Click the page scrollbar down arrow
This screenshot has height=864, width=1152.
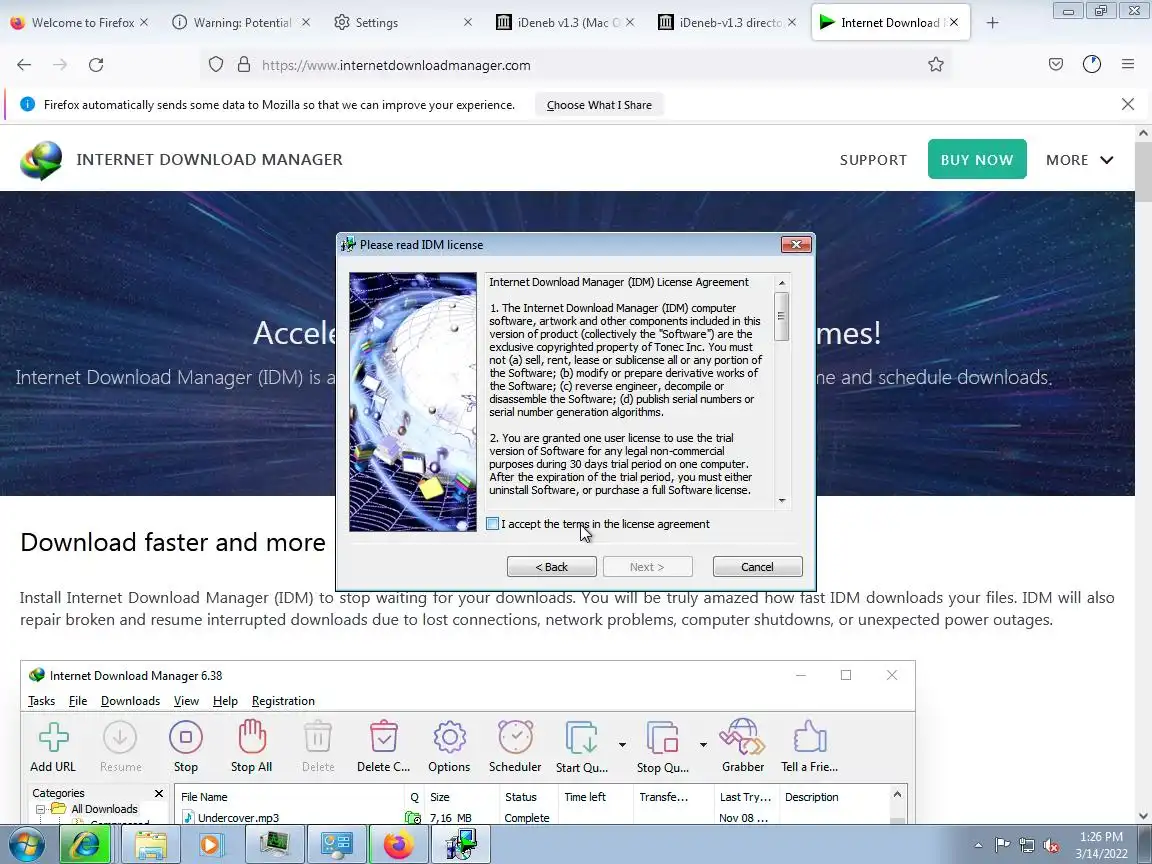tap(1143, 816)
